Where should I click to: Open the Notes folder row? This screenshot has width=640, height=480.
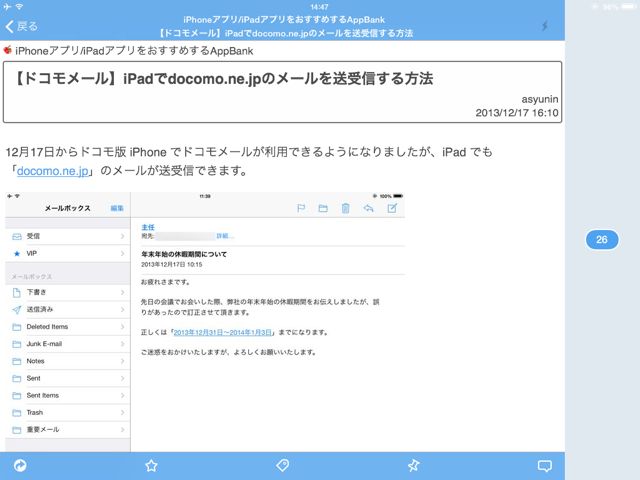68,361
